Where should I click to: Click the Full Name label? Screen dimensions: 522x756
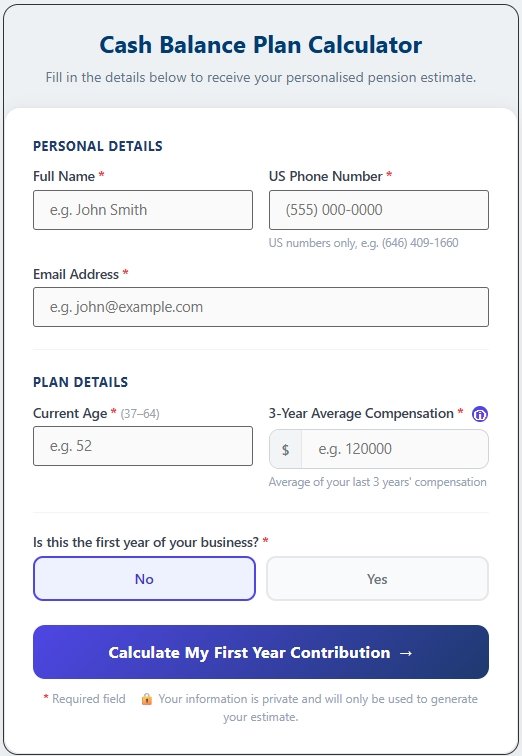point(64,176)
